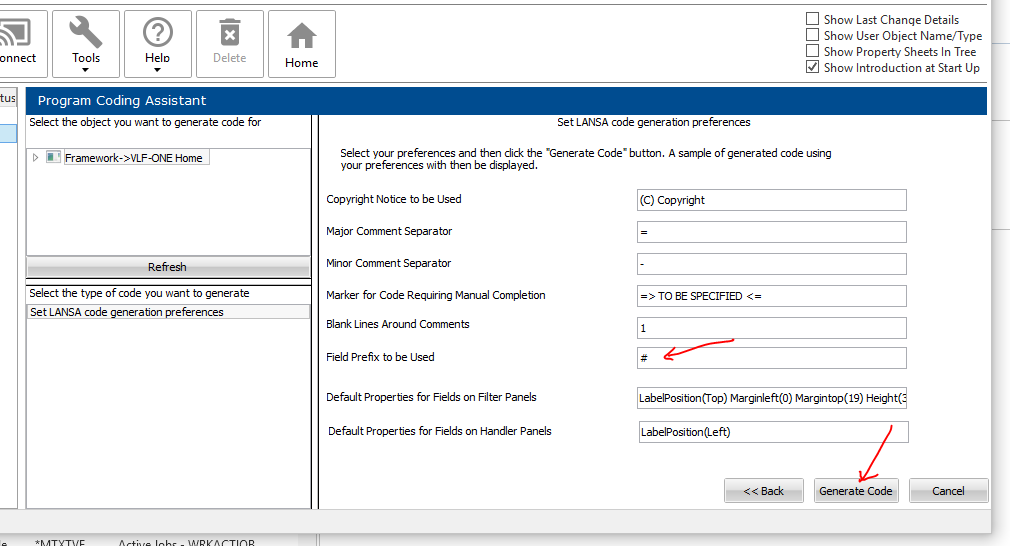
Task: Click 'Select the type of code' heading
Action: pyautogui.click(x=139, y=293)
